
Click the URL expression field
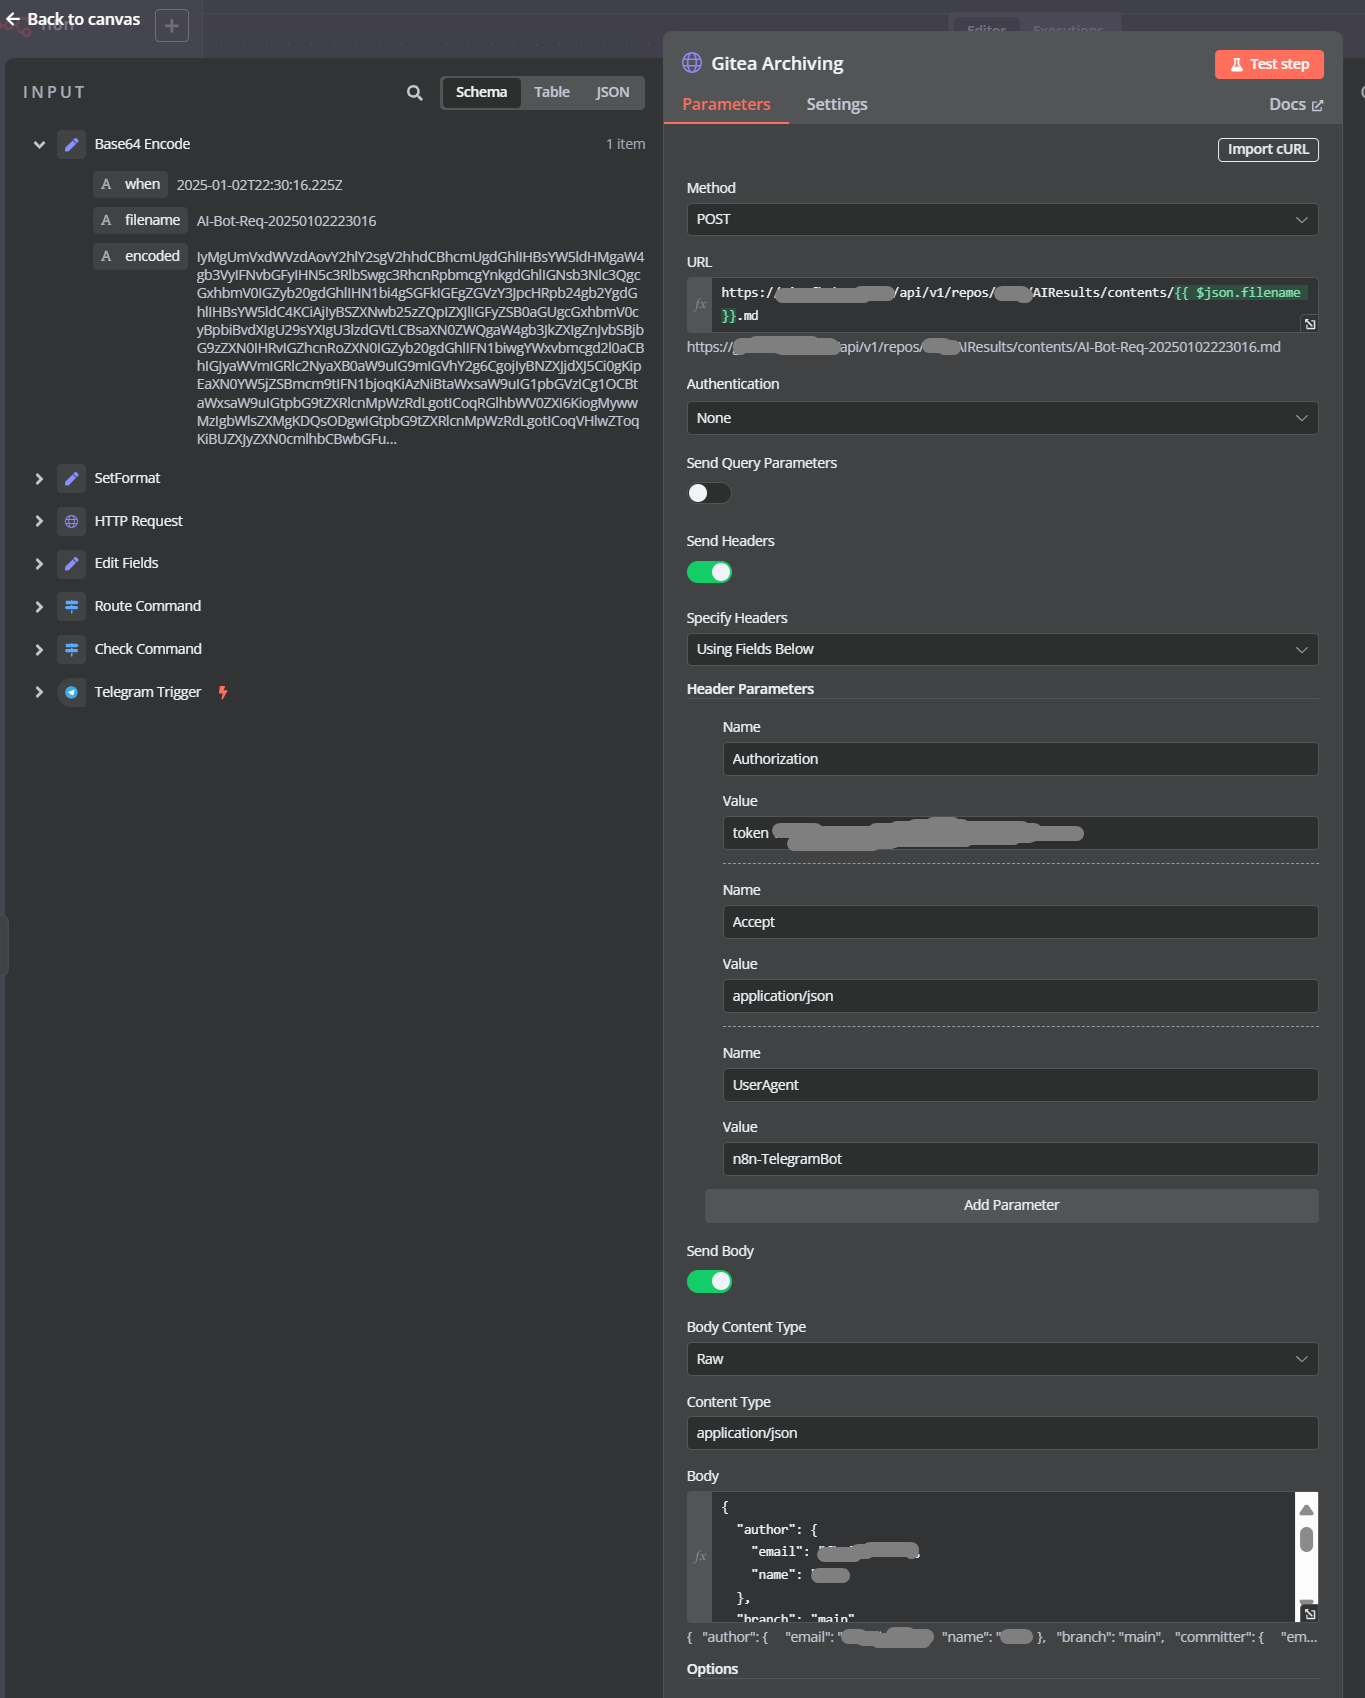(1014, 304)
